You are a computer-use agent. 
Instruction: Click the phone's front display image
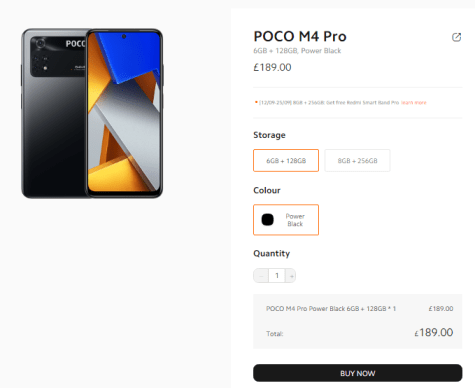coord(124,113)
